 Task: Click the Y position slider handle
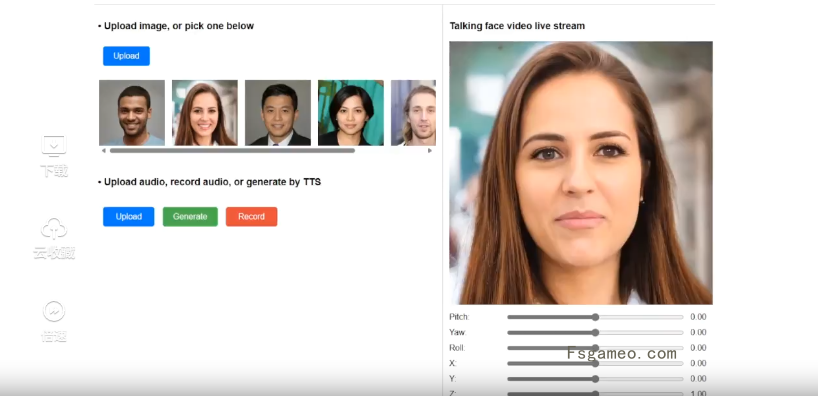pyautogui.click(x=595, y=379)
